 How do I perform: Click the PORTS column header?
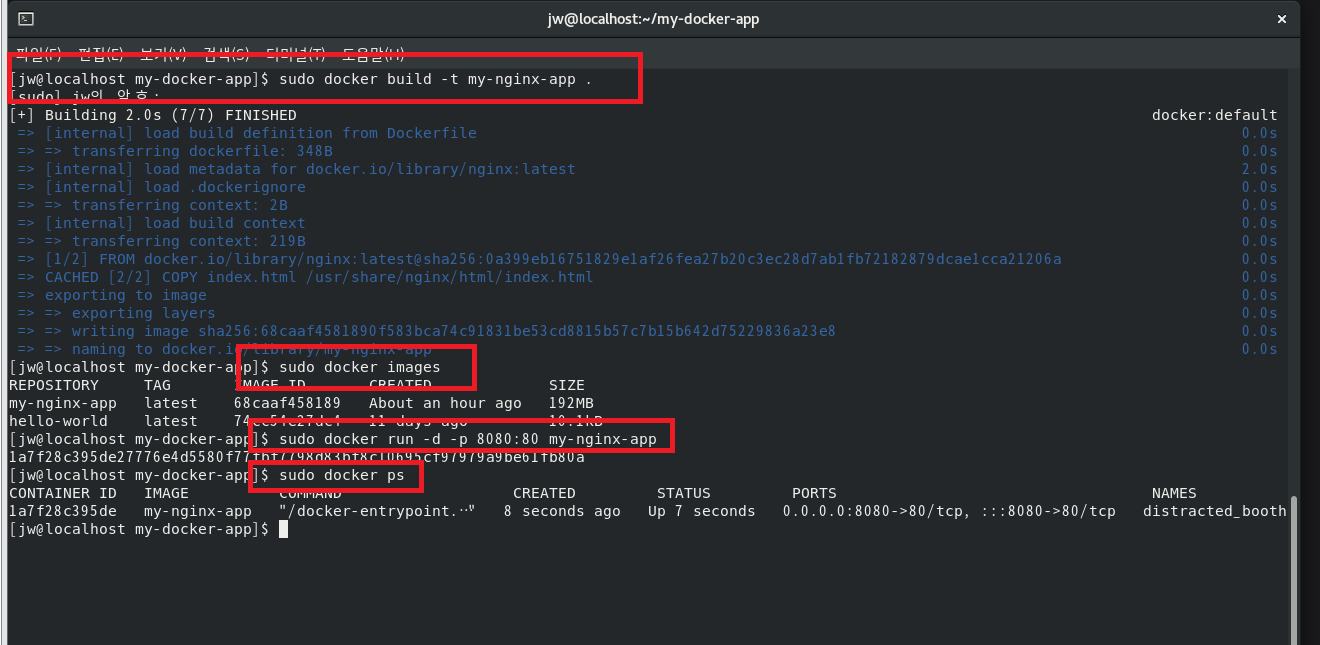tap(814, 493)
